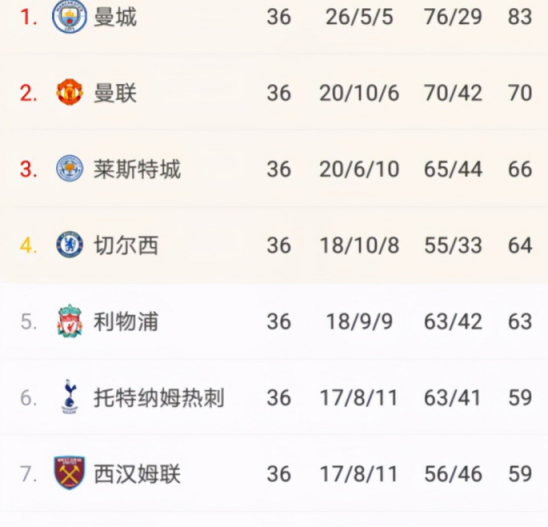Viewport: 548px width, 527px height.
Task: Select Manchester City's 83 points value
Action: point(520,17)
